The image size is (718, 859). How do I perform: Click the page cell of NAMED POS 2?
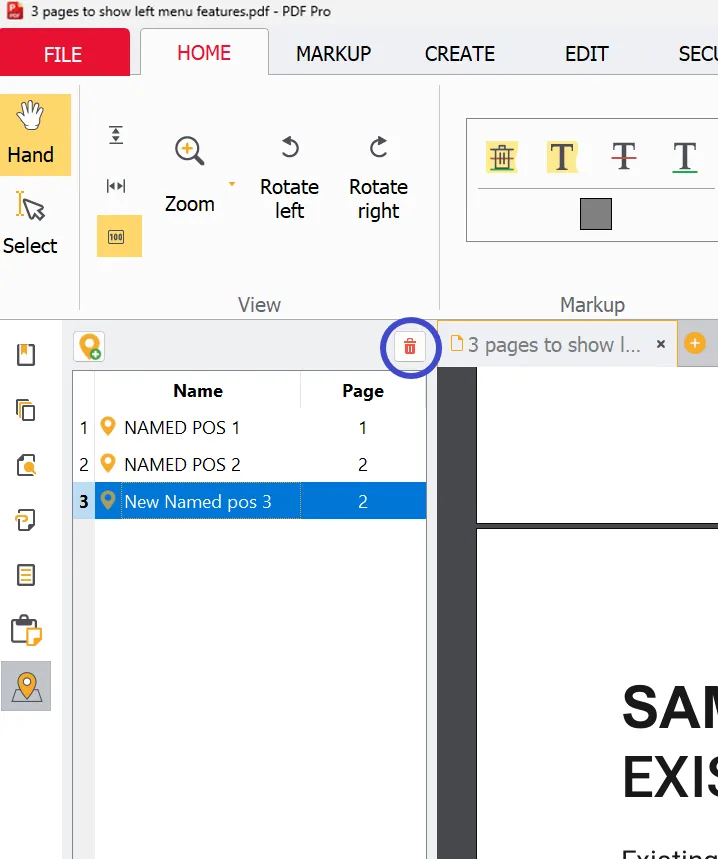click(x=363, y=464)
